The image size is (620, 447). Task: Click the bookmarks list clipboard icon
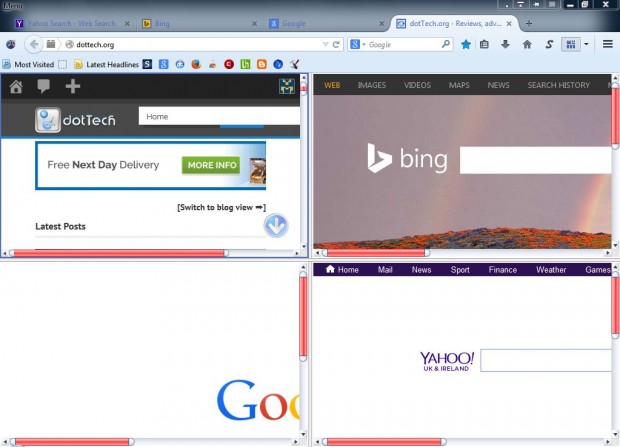coord(484,44)
